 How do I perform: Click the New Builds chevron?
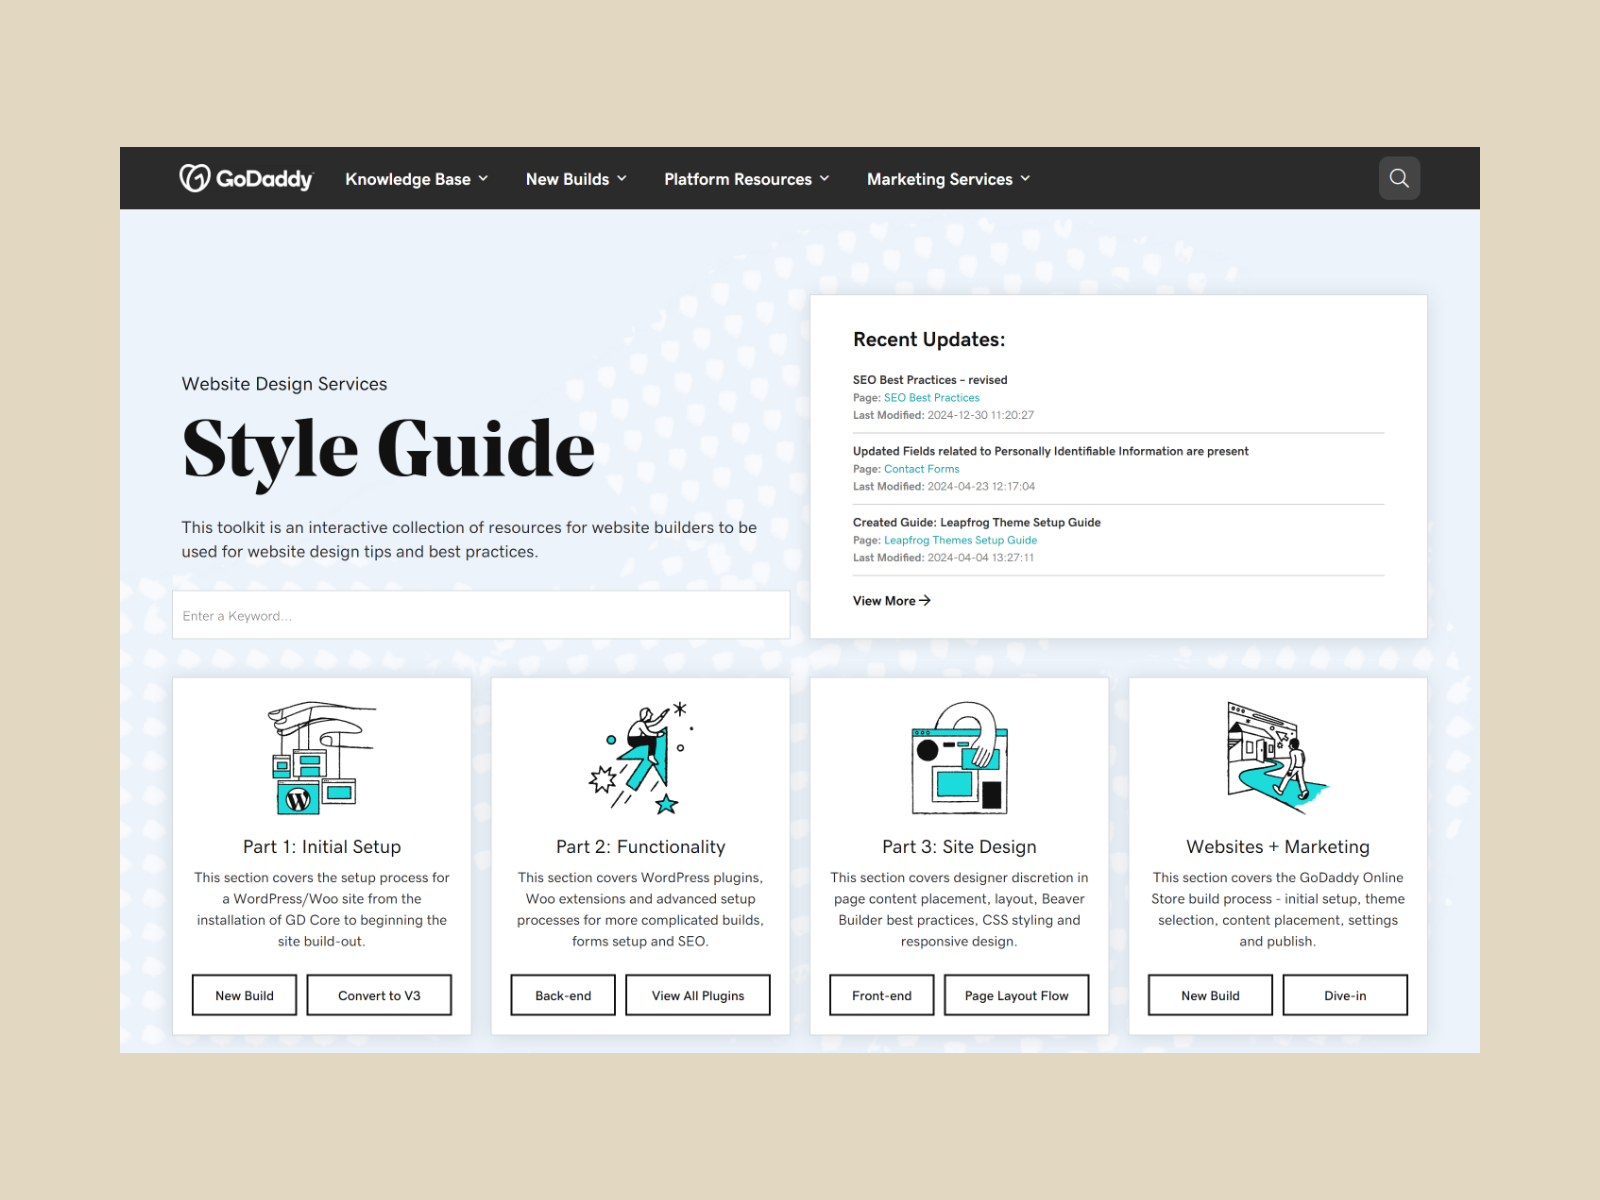tap(621, 179)
